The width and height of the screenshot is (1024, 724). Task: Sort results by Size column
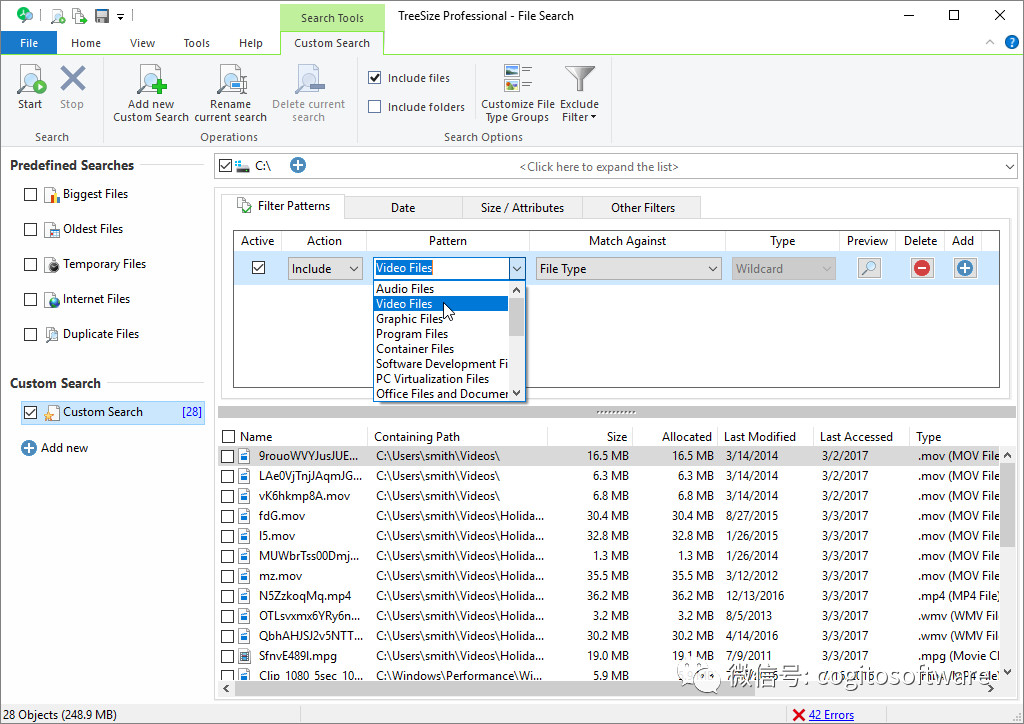coord(590,437)
